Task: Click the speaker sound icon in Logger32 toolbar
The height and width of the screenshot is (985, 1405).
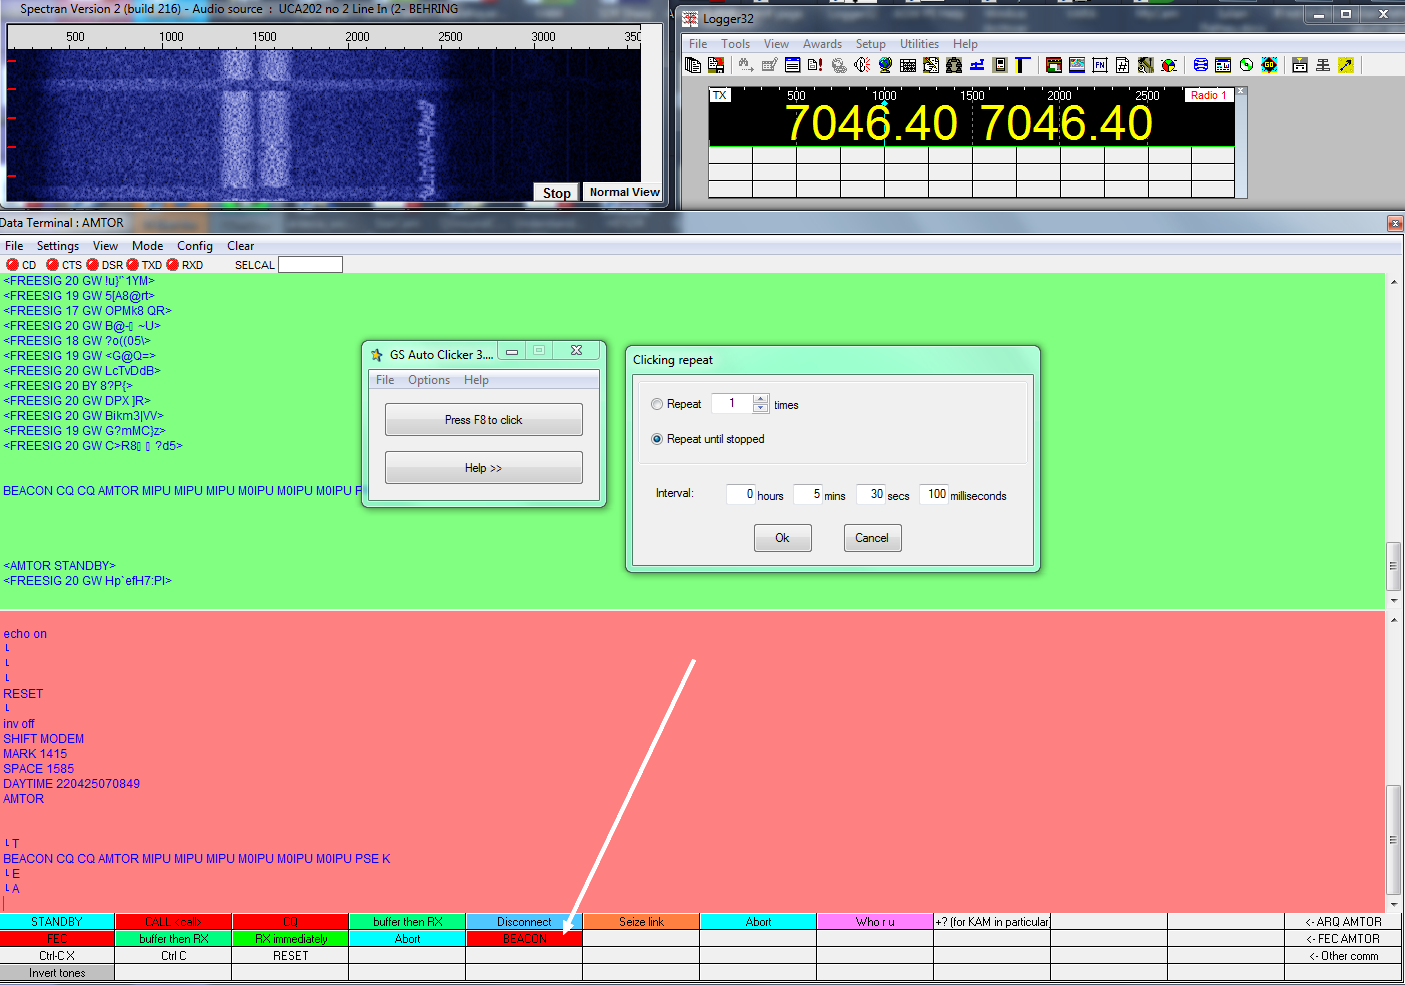Action: [862, 65]
